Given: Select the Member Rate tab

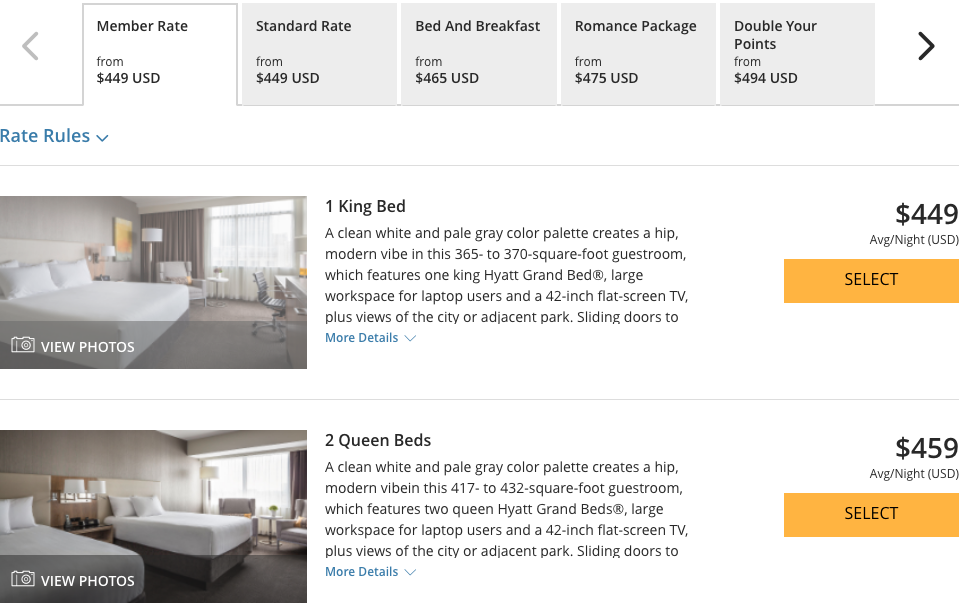Looking at the screenshot, I should (x=160, y=54).
